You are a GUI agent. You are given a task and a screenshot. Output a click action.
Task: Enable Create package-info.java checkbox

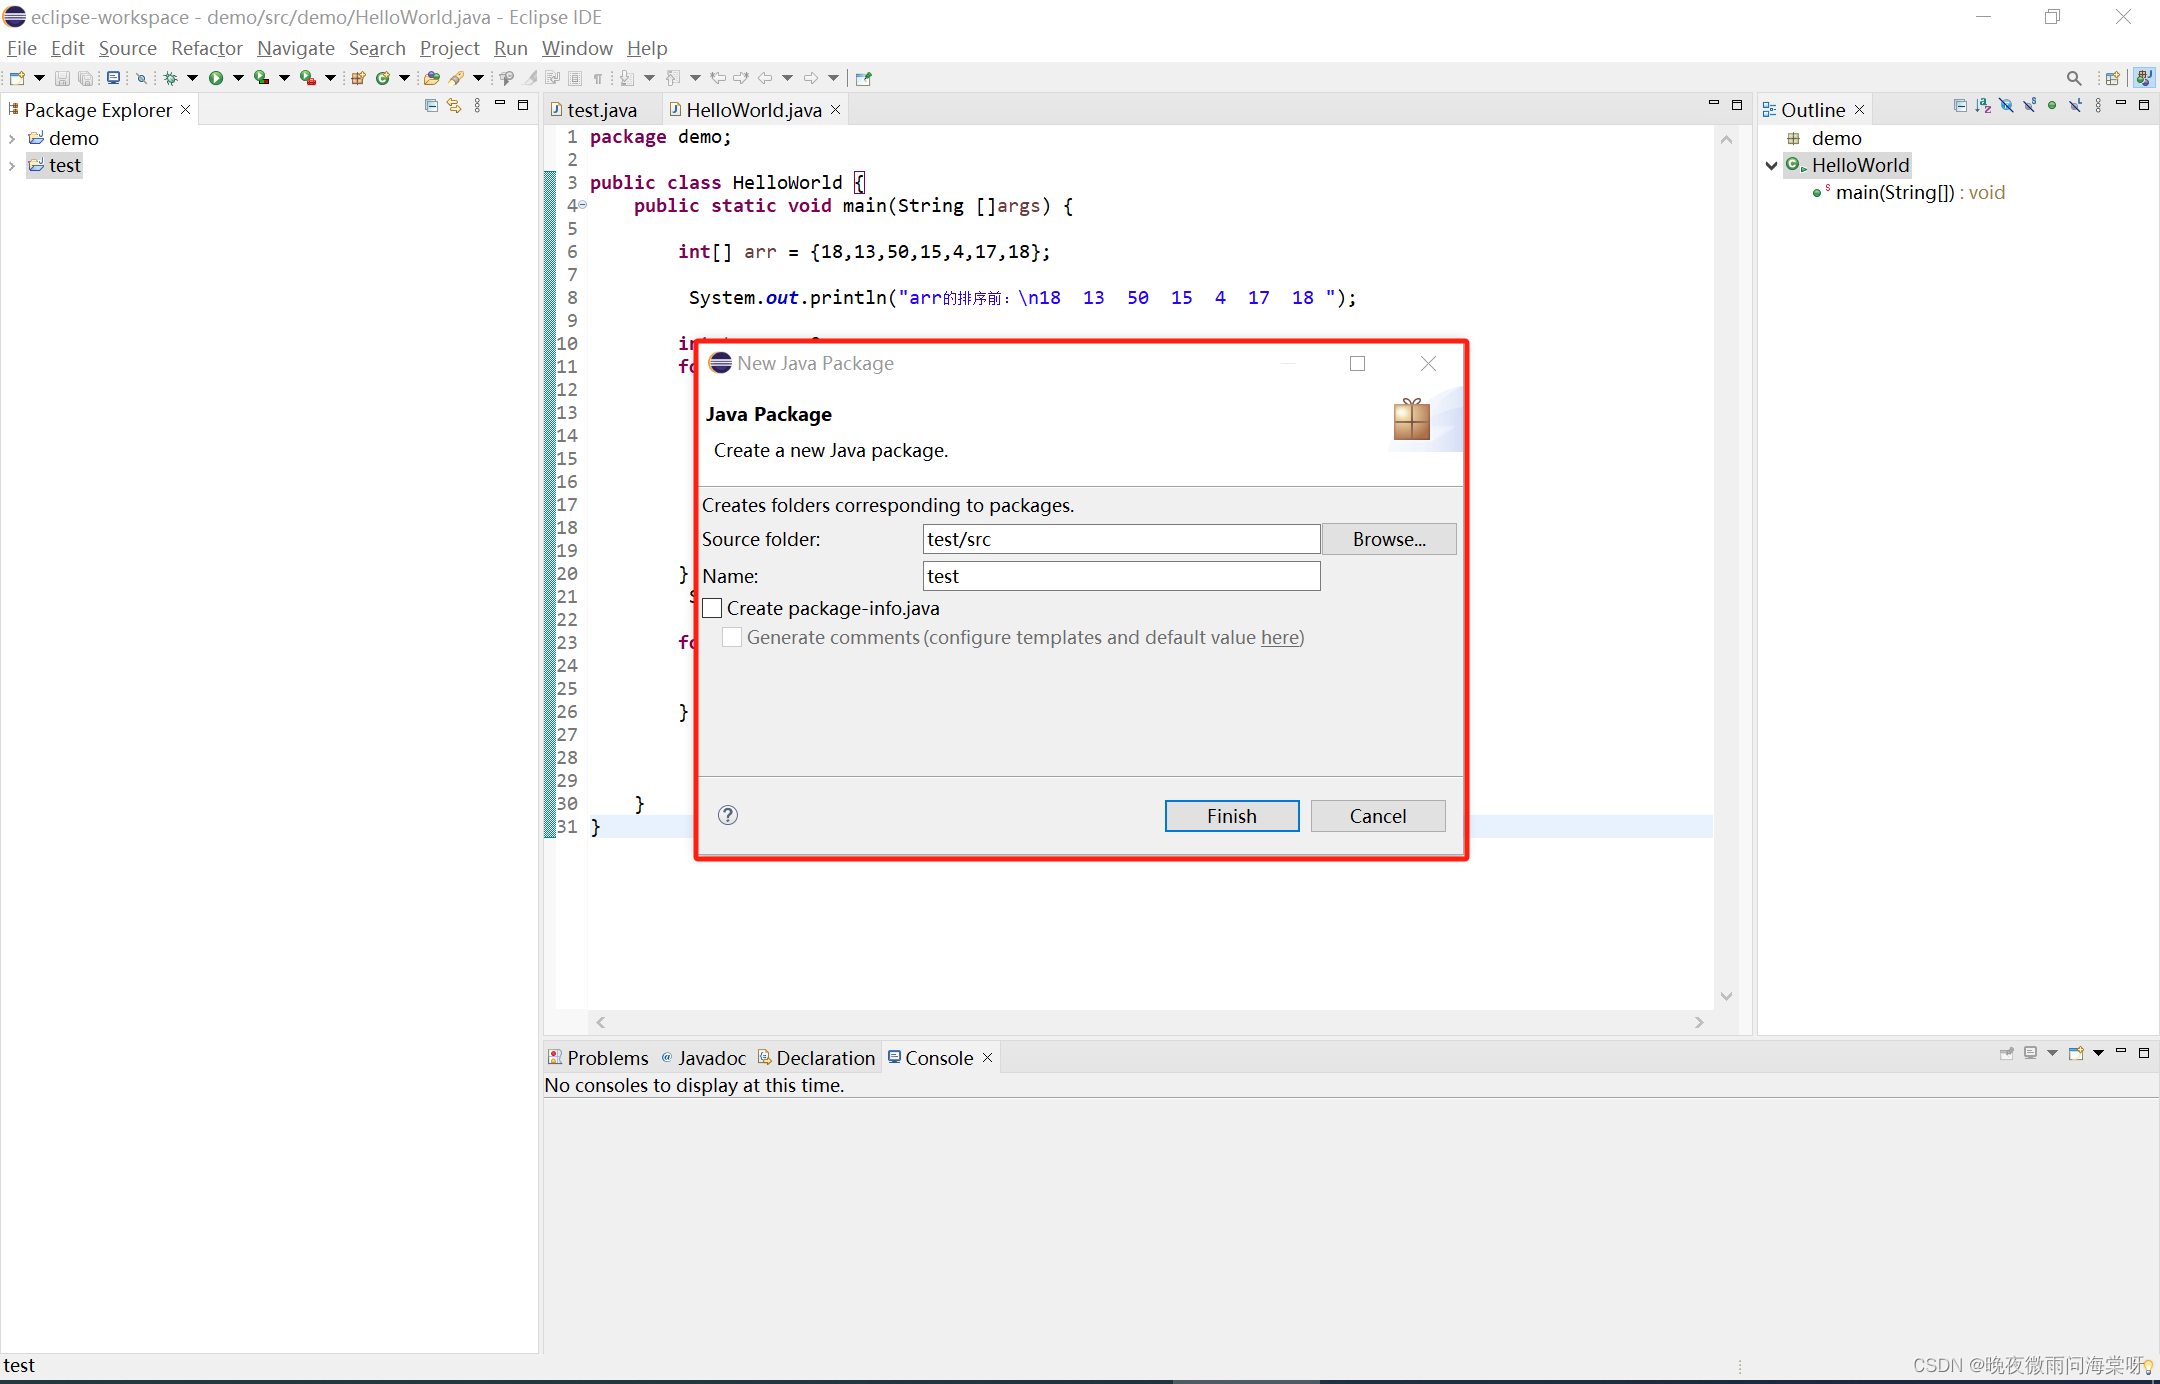tap(713, 608)
